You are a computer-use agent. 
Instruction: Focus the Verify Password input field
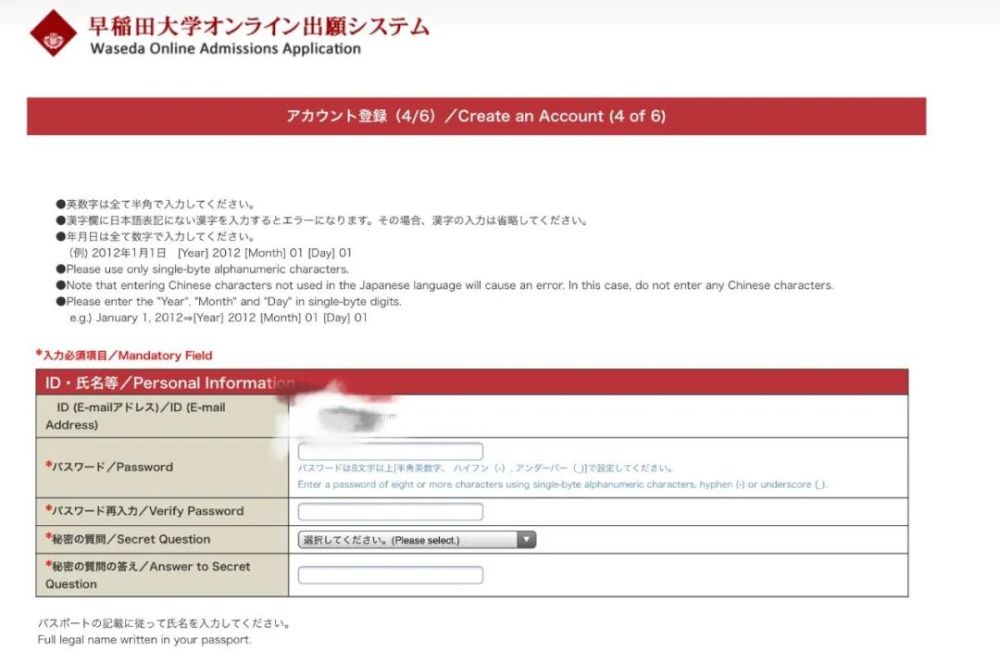click(x=390, y=511)
